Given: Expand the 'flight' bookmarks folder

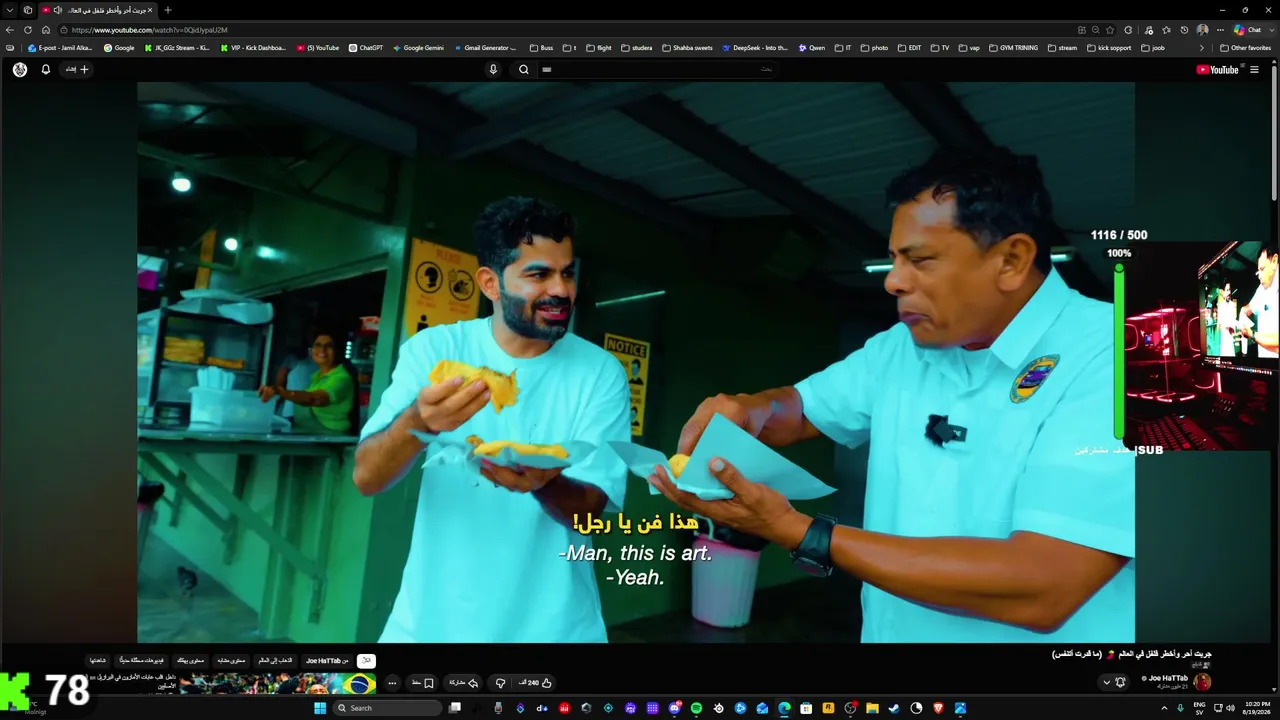Looking at the screenshot, I should click(598, 48).
